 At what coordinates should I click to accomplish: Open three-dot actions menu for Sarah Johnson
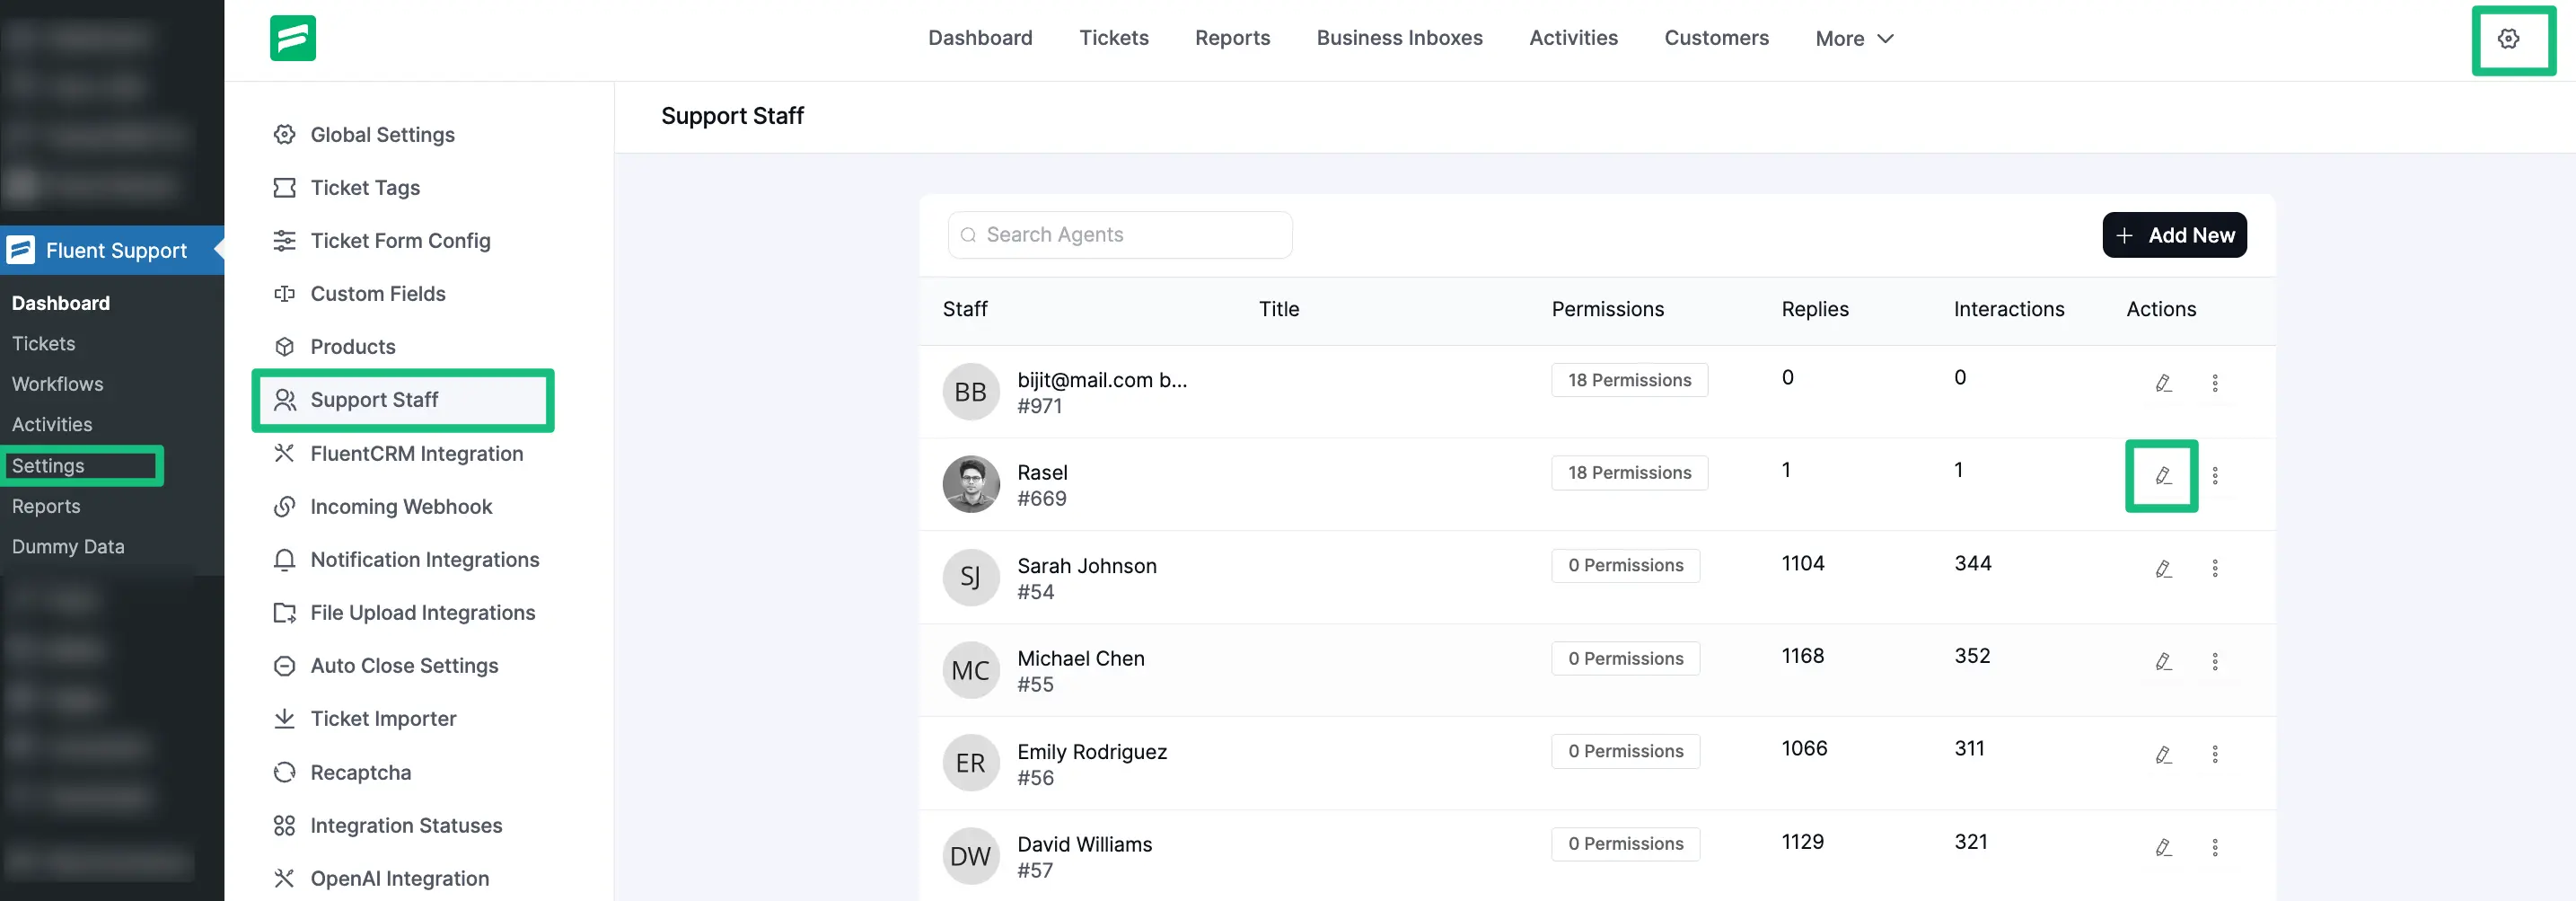point(2214,569)
